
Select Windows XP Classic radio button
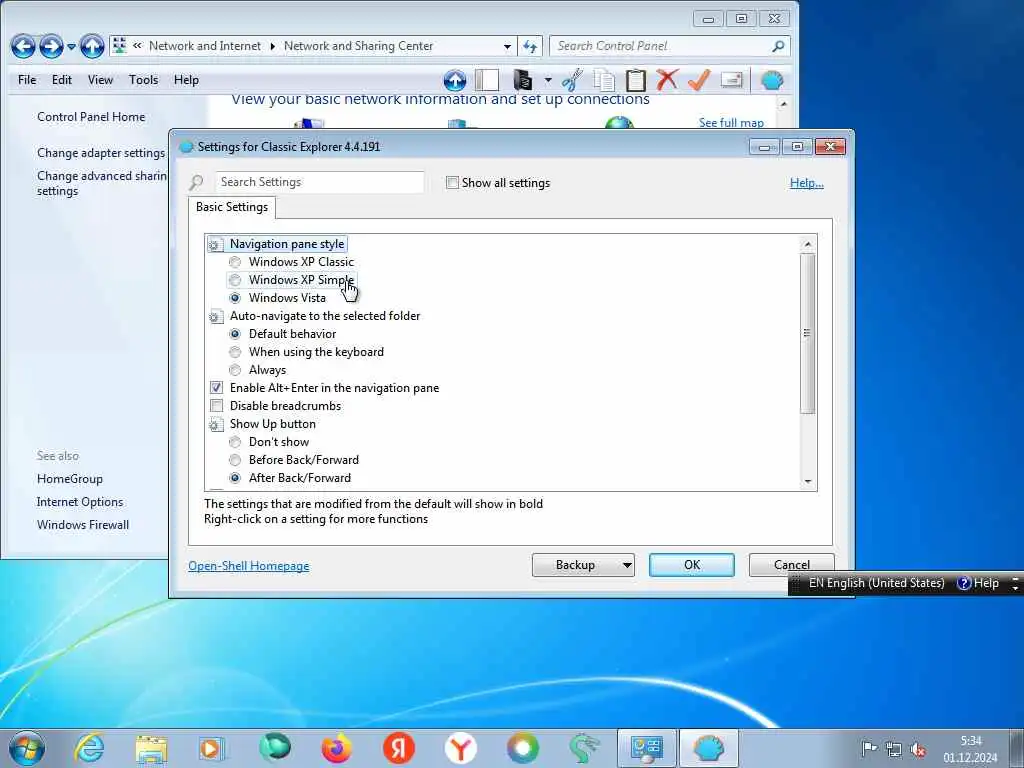click(235, 262)
